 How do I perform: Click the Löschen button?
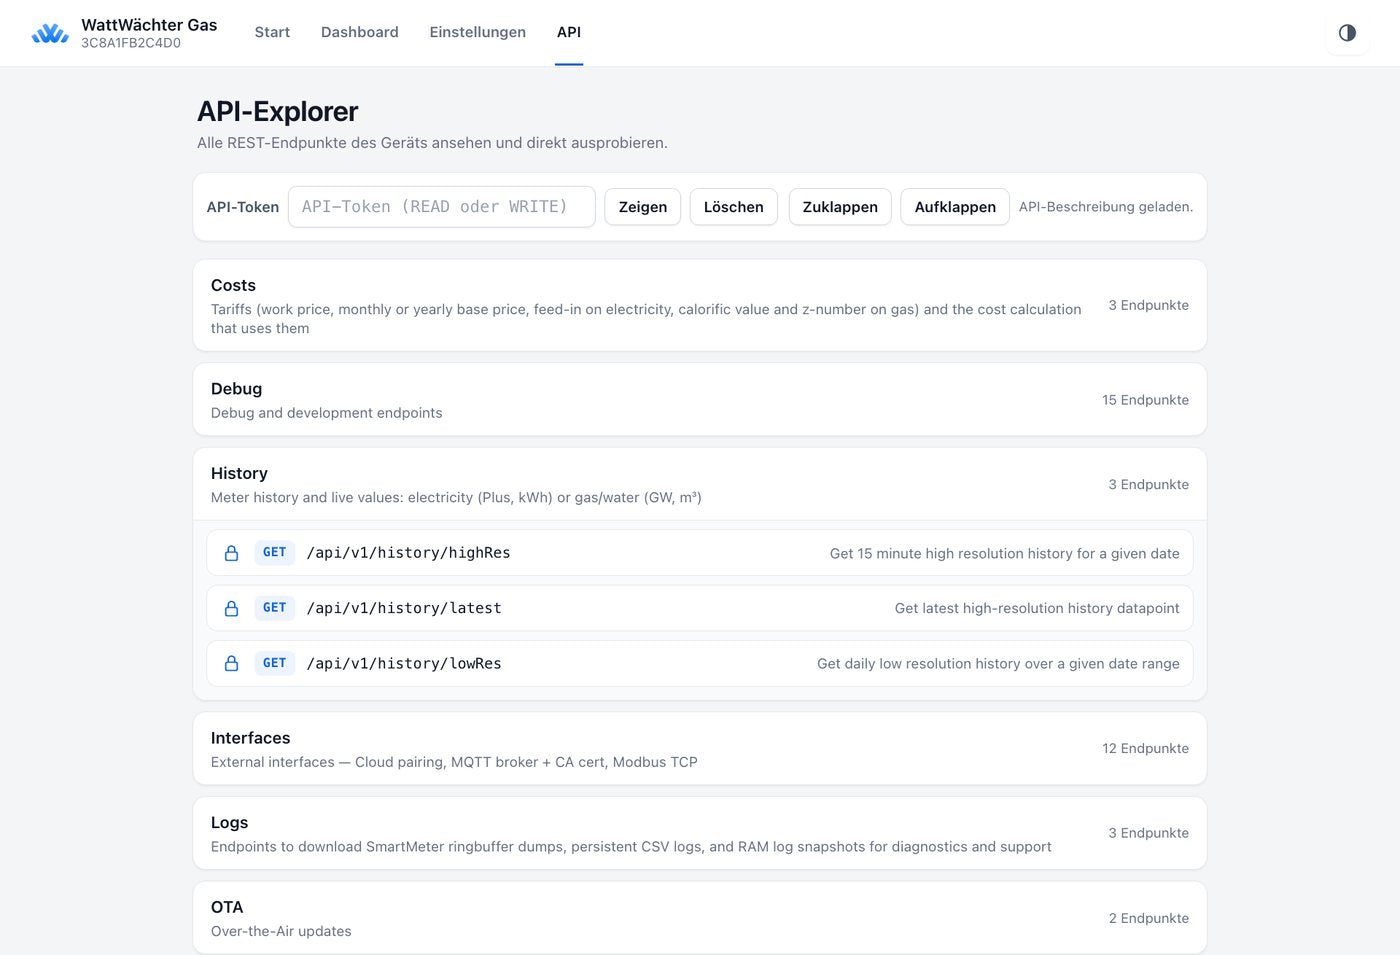click(x=733, y=207)
